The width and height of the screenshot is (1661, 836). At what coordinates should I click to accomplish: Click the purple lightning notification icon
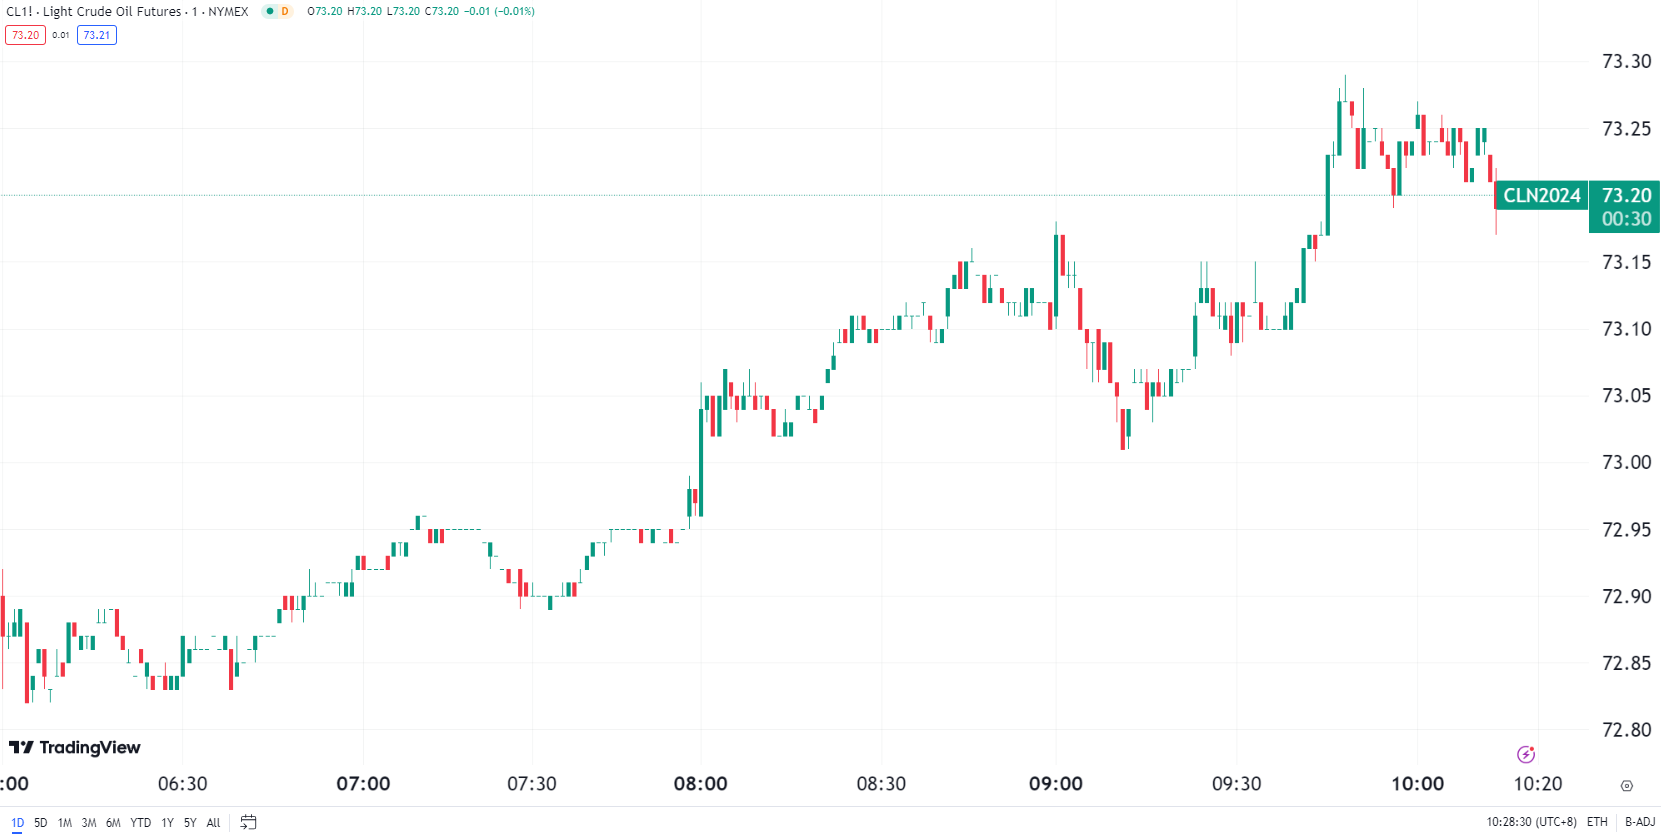click(1526, 754)
